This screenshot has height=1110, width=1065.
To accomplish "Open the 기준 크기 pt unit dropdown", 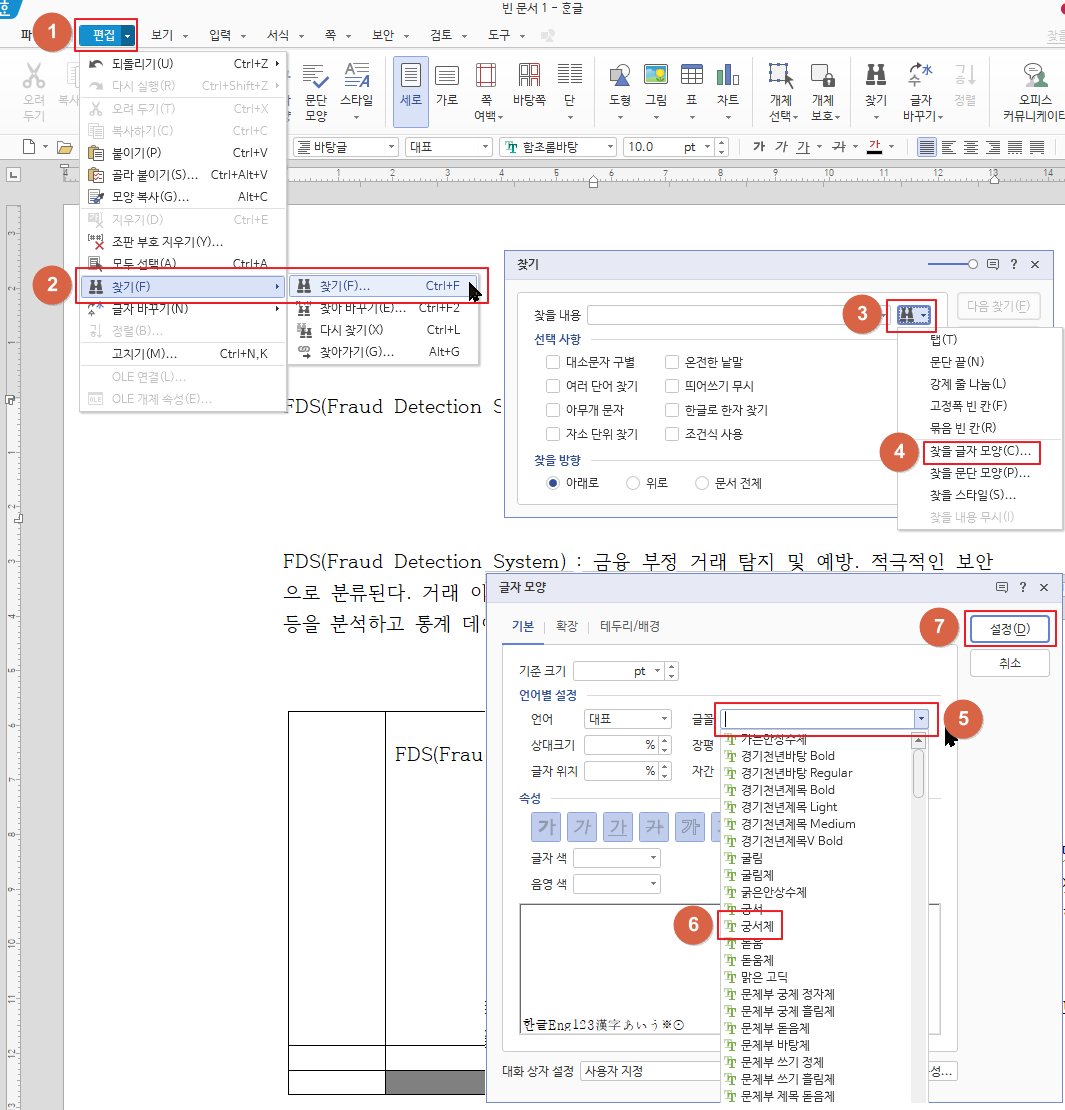I will (x=658, y=670).
